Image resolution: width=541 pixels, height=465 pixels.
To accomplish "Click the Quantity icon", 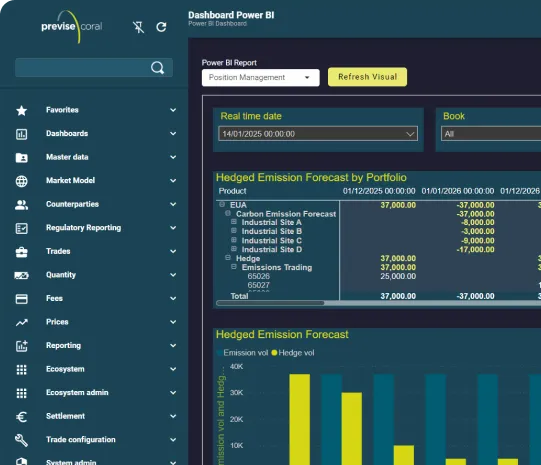I will 21,275.
